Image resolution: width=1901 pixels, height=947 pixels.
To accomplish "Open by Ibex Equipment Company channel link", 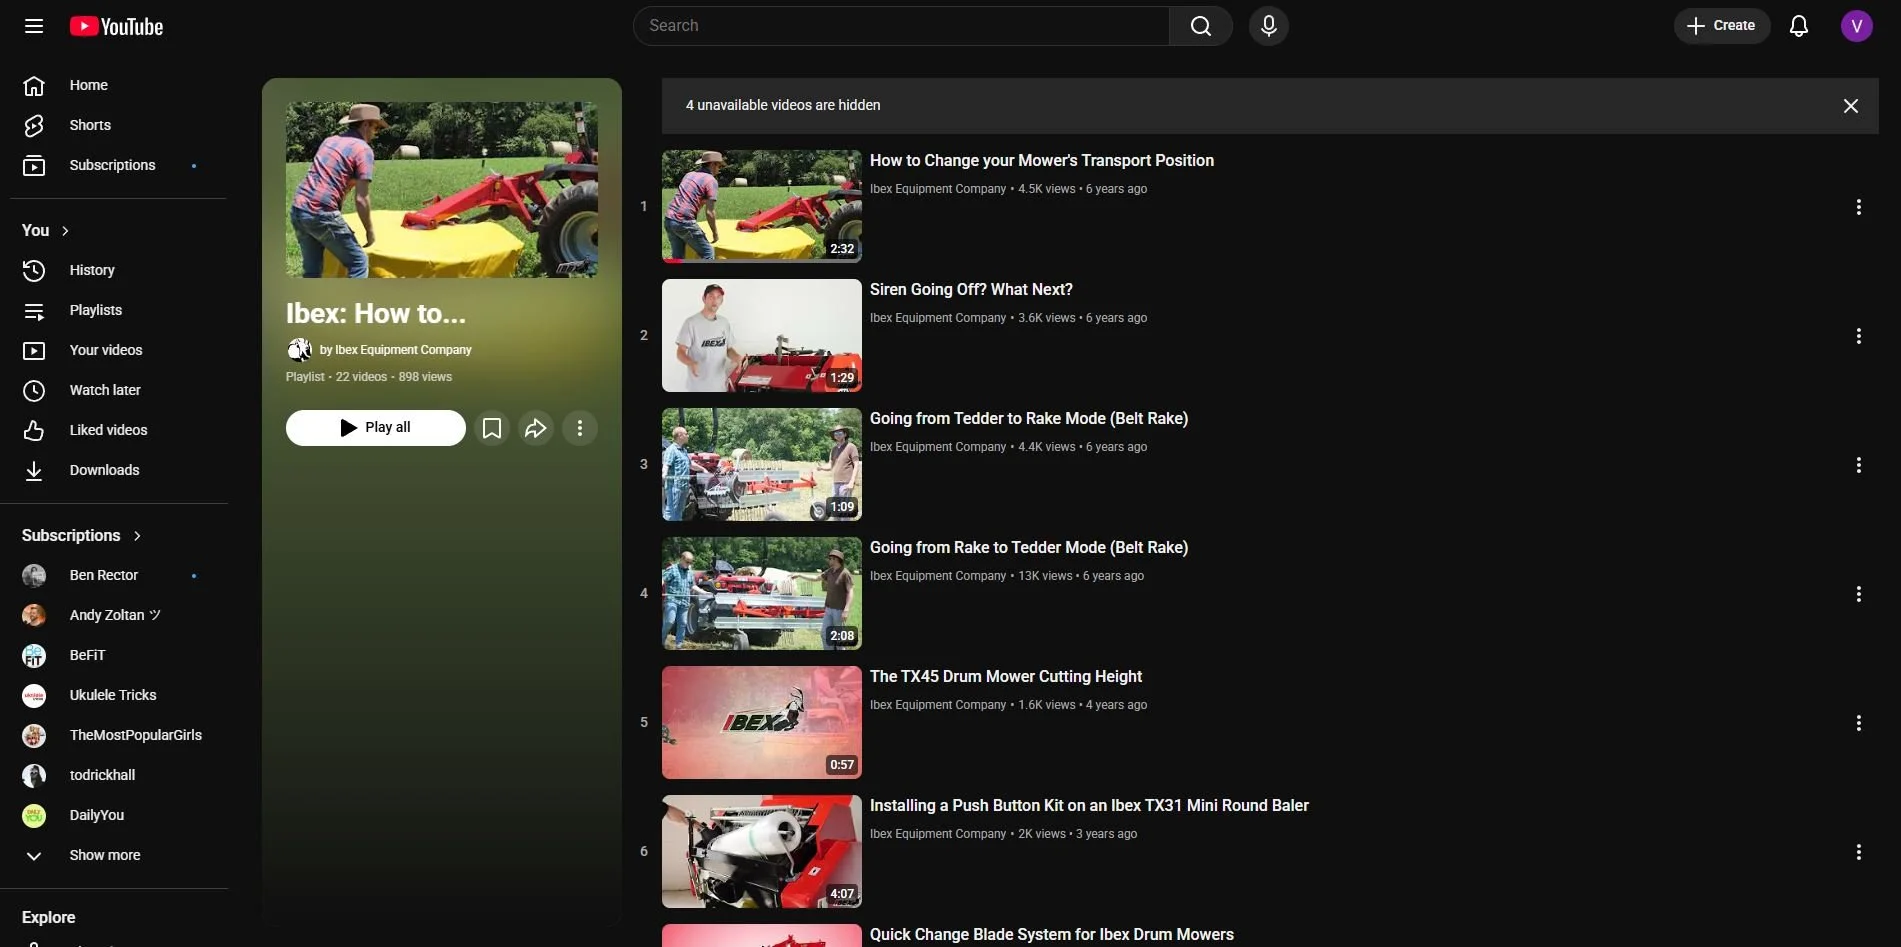I will [395, 350].
